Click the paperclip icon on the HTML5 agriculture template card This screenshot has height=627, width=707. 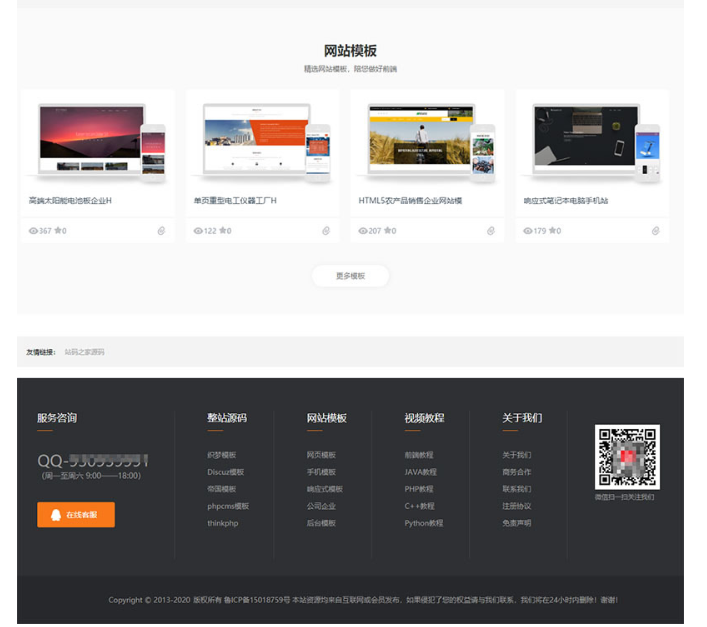(x=491, y=231)
